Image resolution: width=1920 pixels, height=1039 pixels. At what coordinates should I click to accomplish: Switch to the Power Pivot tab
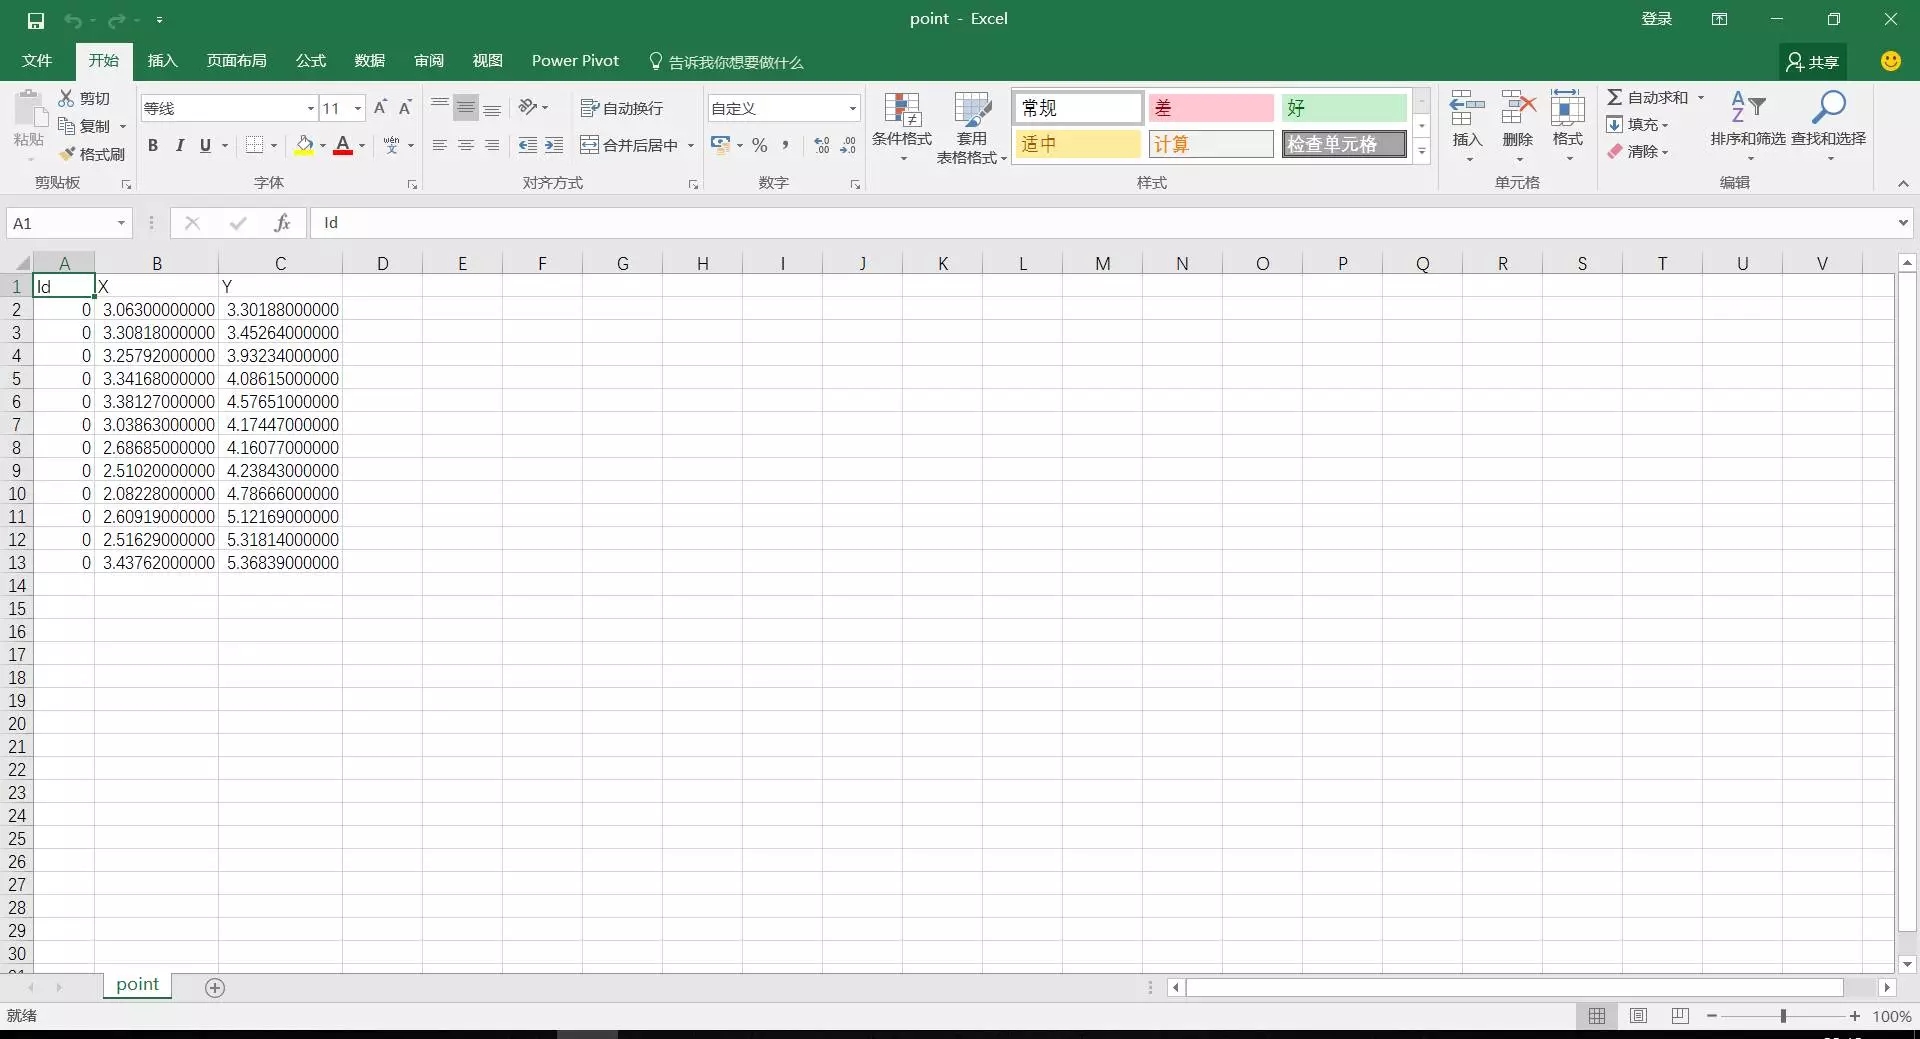pos(575,61)
